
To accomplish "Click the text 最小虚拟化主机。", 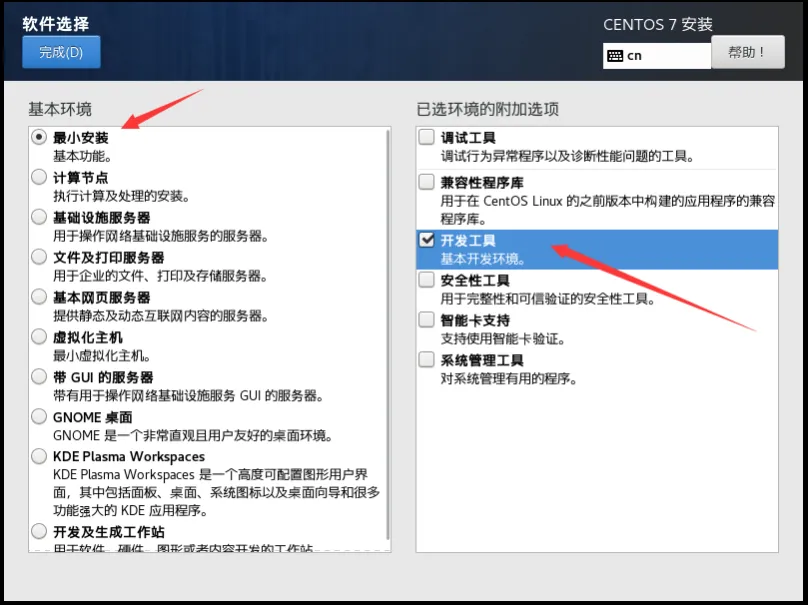I will [x=102, y=356].
